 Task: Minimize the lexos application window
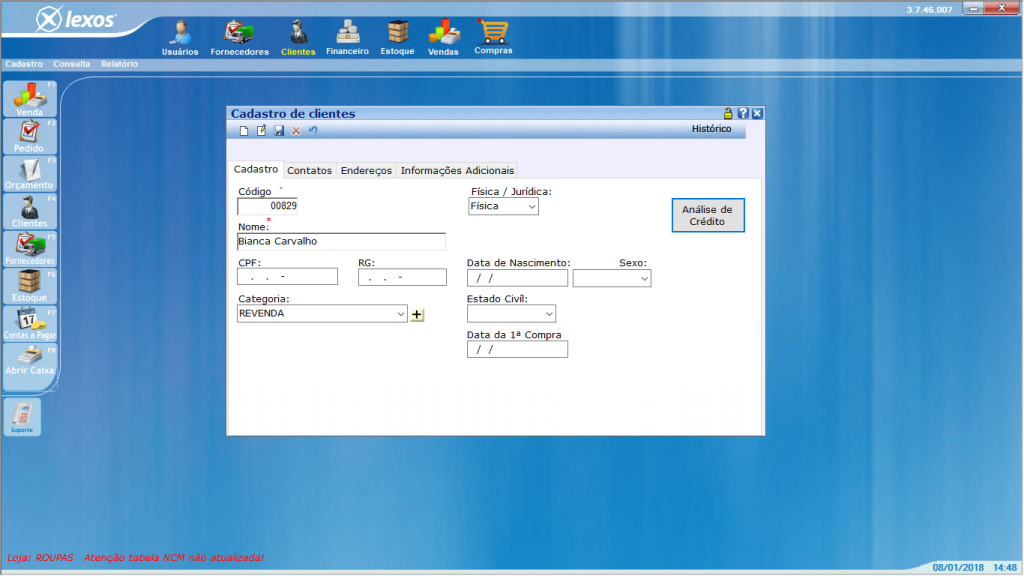tap(974, 8)
